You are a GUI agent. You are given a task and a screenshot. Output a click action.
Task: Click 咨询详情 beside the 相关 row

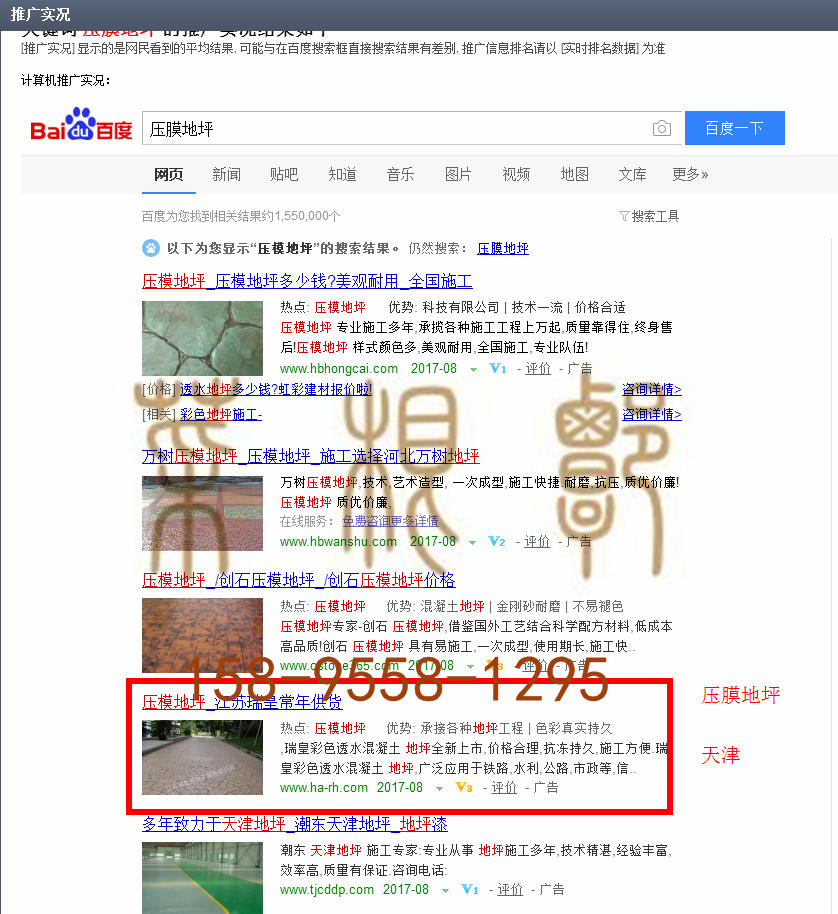[x=652, y=414]
